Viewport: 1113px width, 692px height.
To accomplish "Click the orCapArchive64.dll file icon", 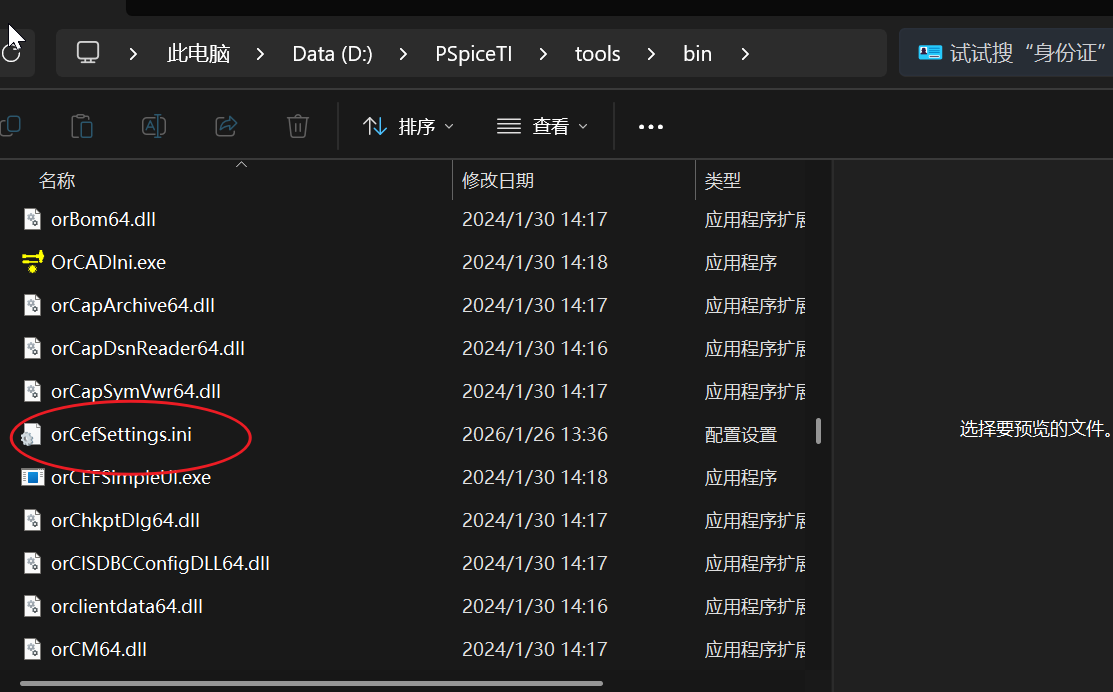I will [33, 305].
